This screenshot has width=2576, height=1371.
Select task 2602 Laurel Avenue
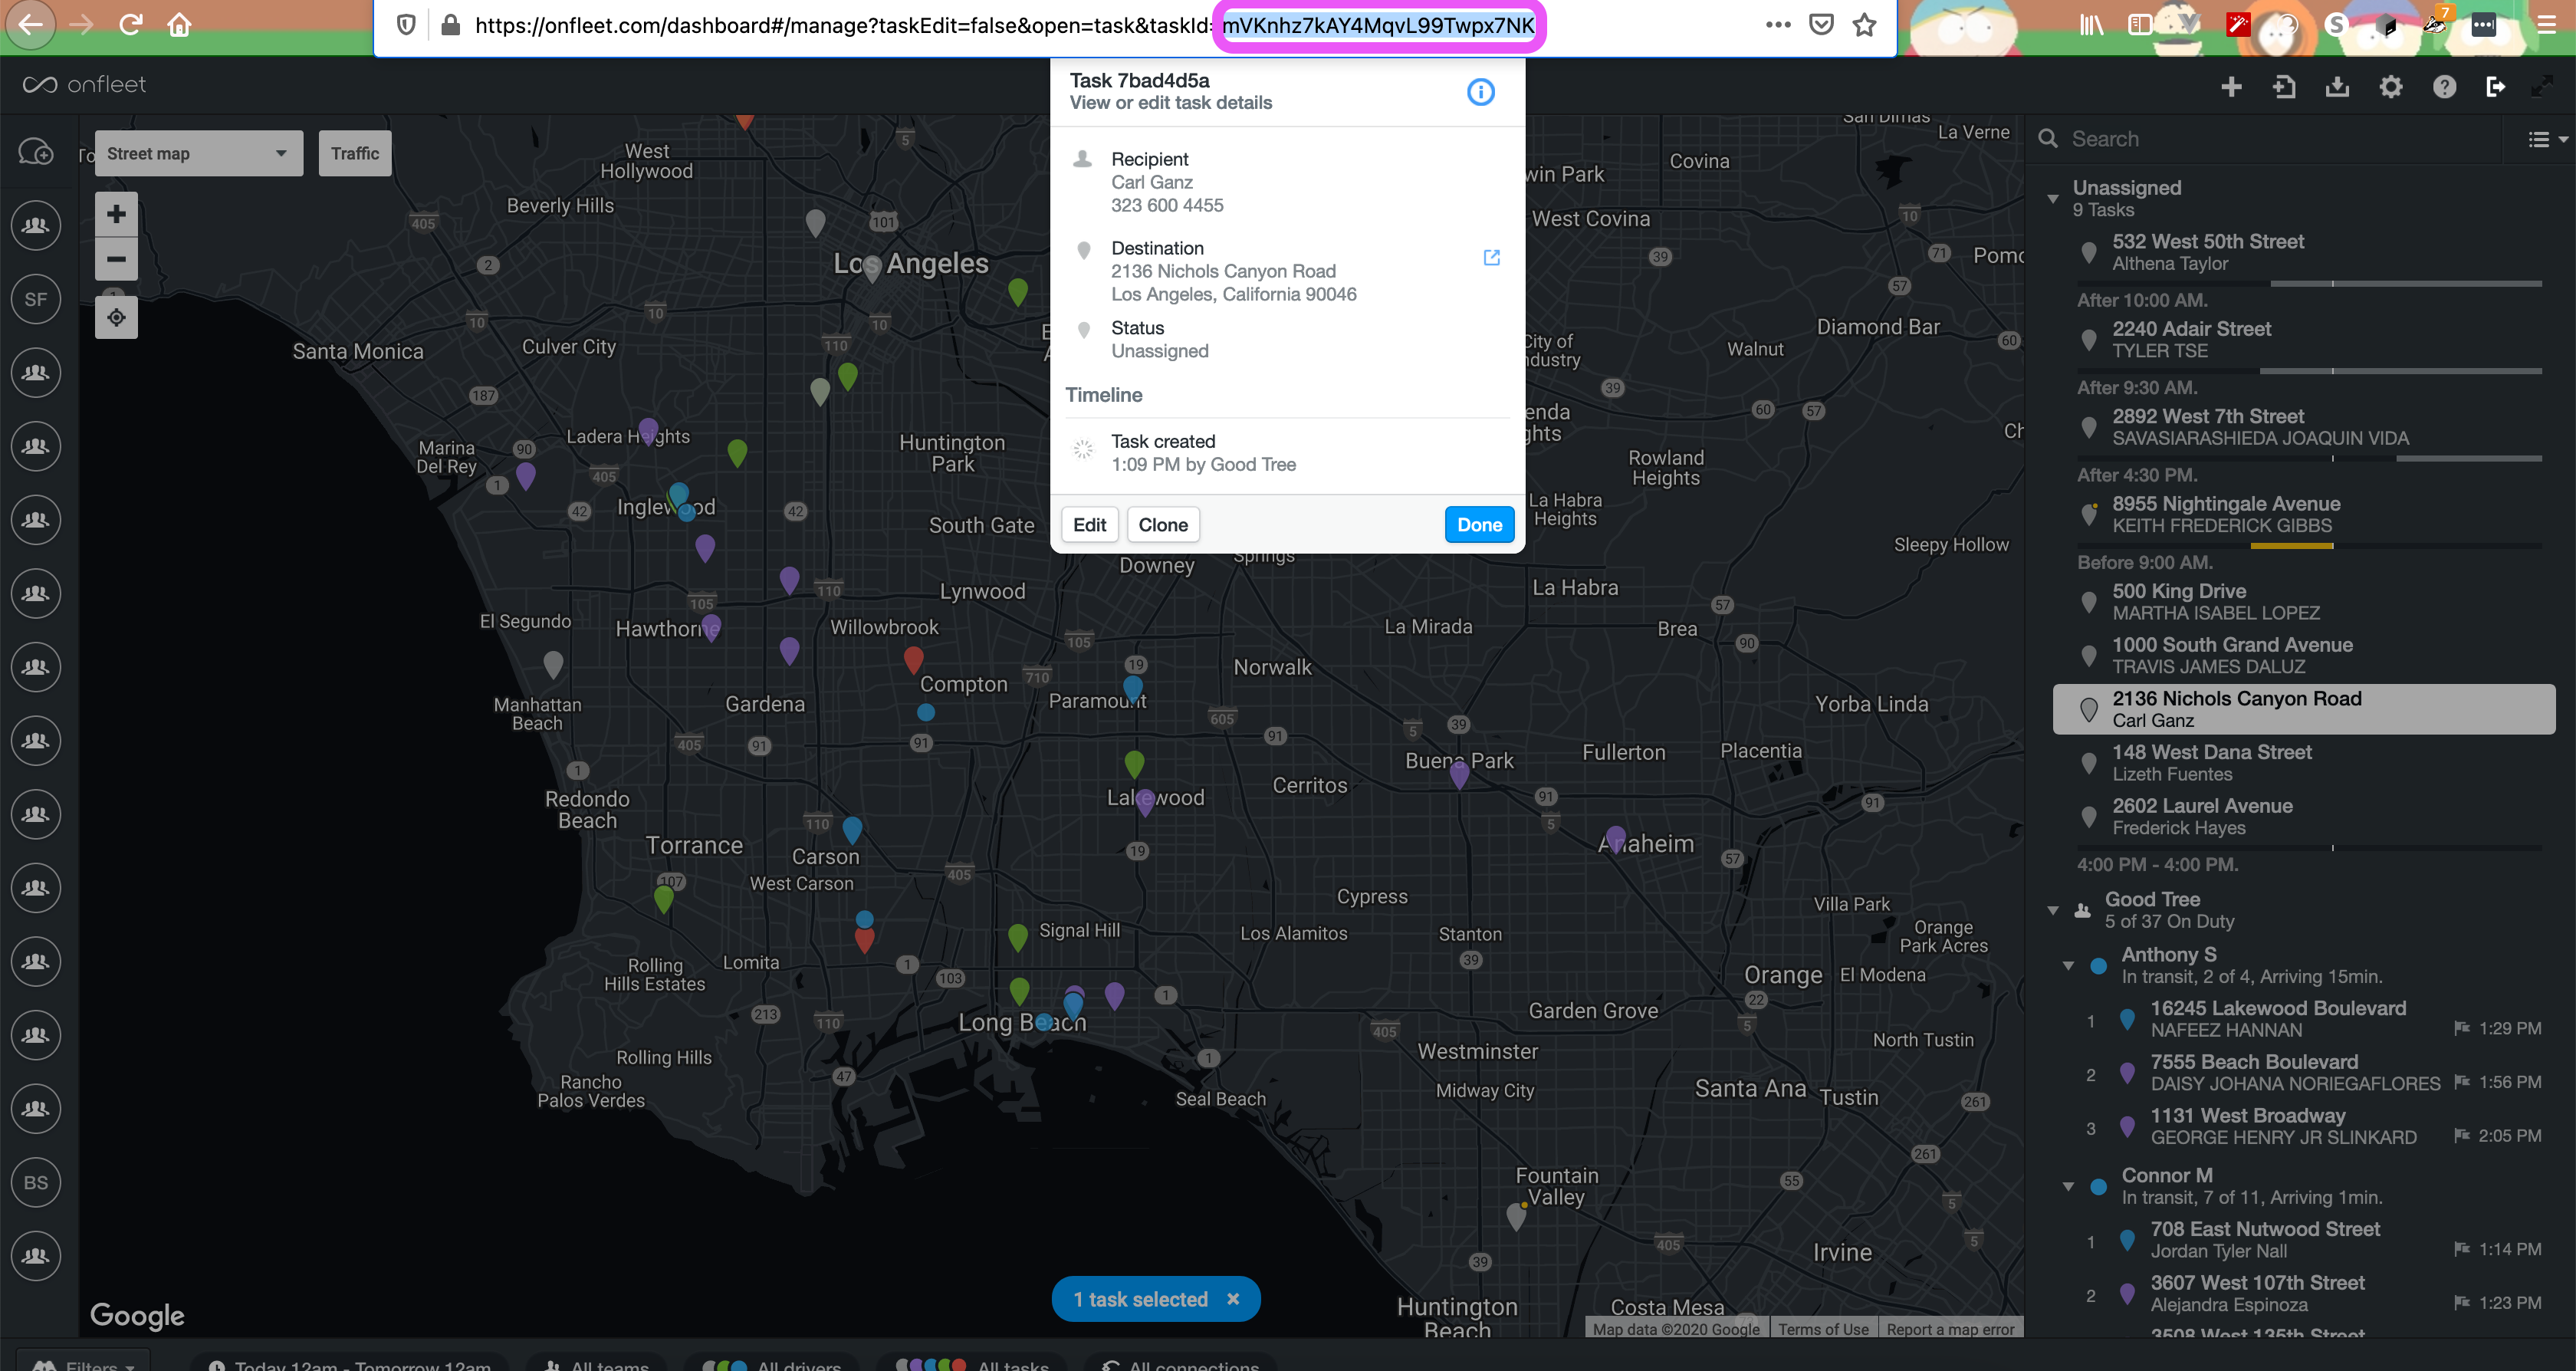[x=2304, y=816]
